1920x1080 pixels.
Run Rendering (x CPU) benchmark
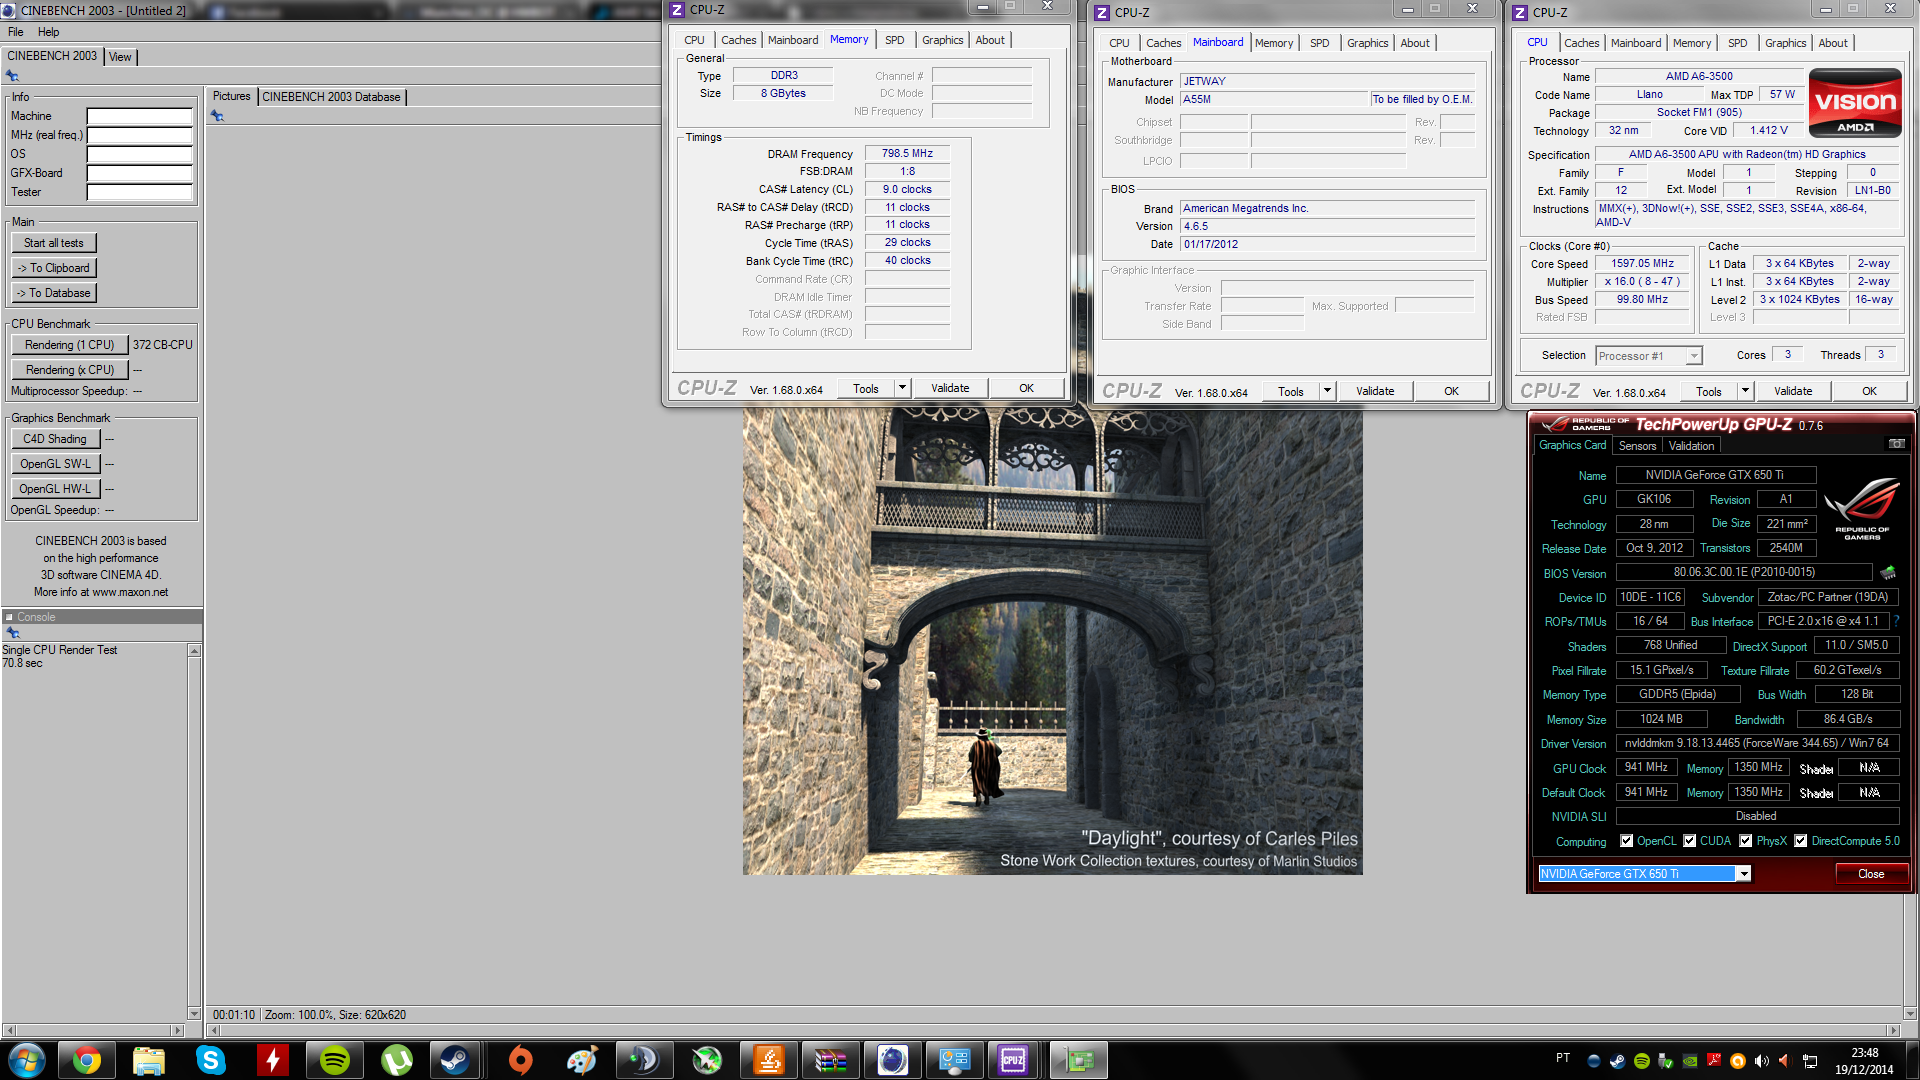coord(70,370)
